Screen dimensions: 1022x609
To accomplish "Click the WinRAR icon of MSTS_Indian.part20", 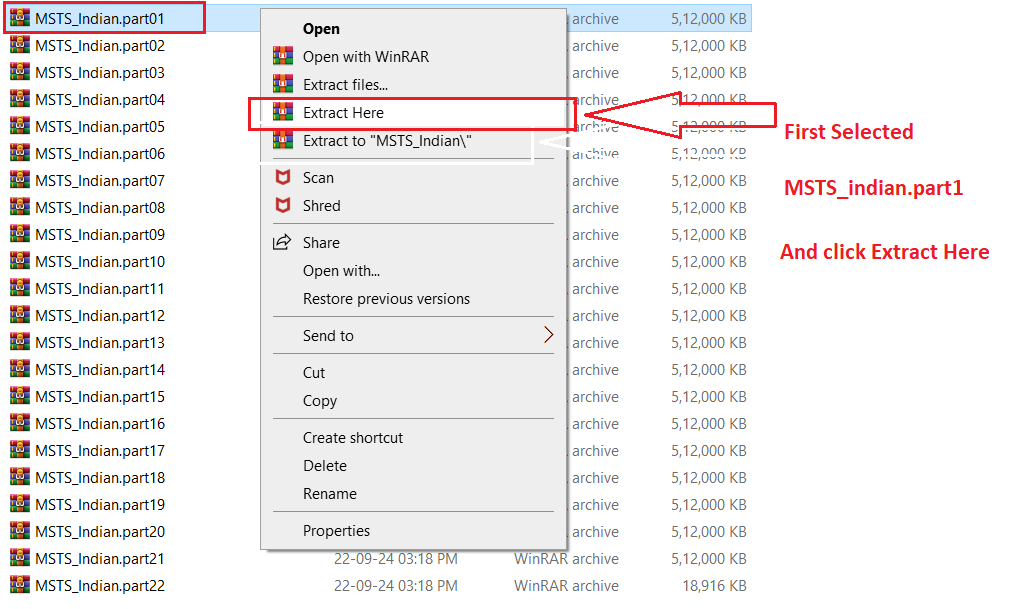I will [20, 531].
